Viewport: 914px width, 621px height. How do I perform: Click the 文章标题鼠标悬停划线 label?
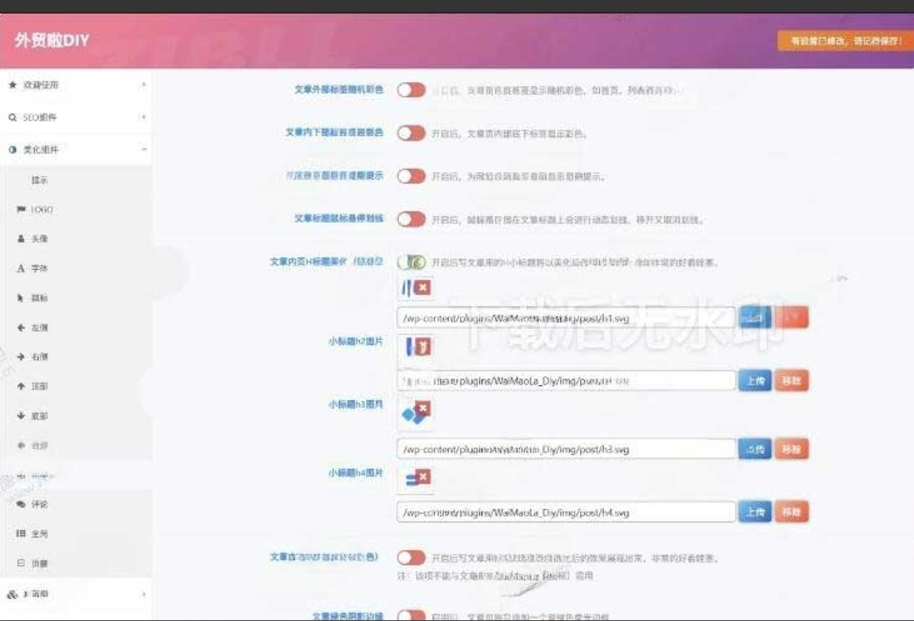coord(339,218)
